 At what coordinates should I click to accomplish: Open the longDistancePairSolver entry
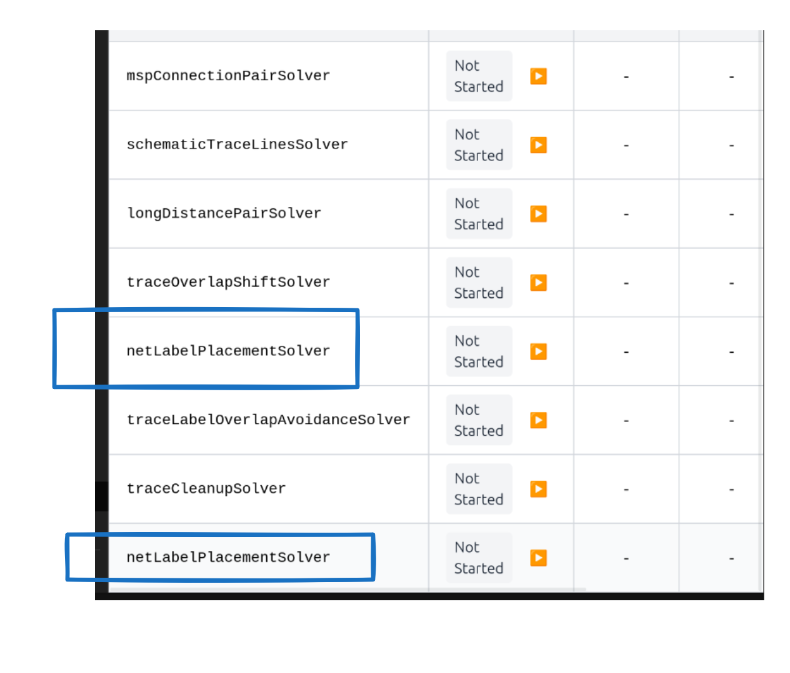coord(224,213)
